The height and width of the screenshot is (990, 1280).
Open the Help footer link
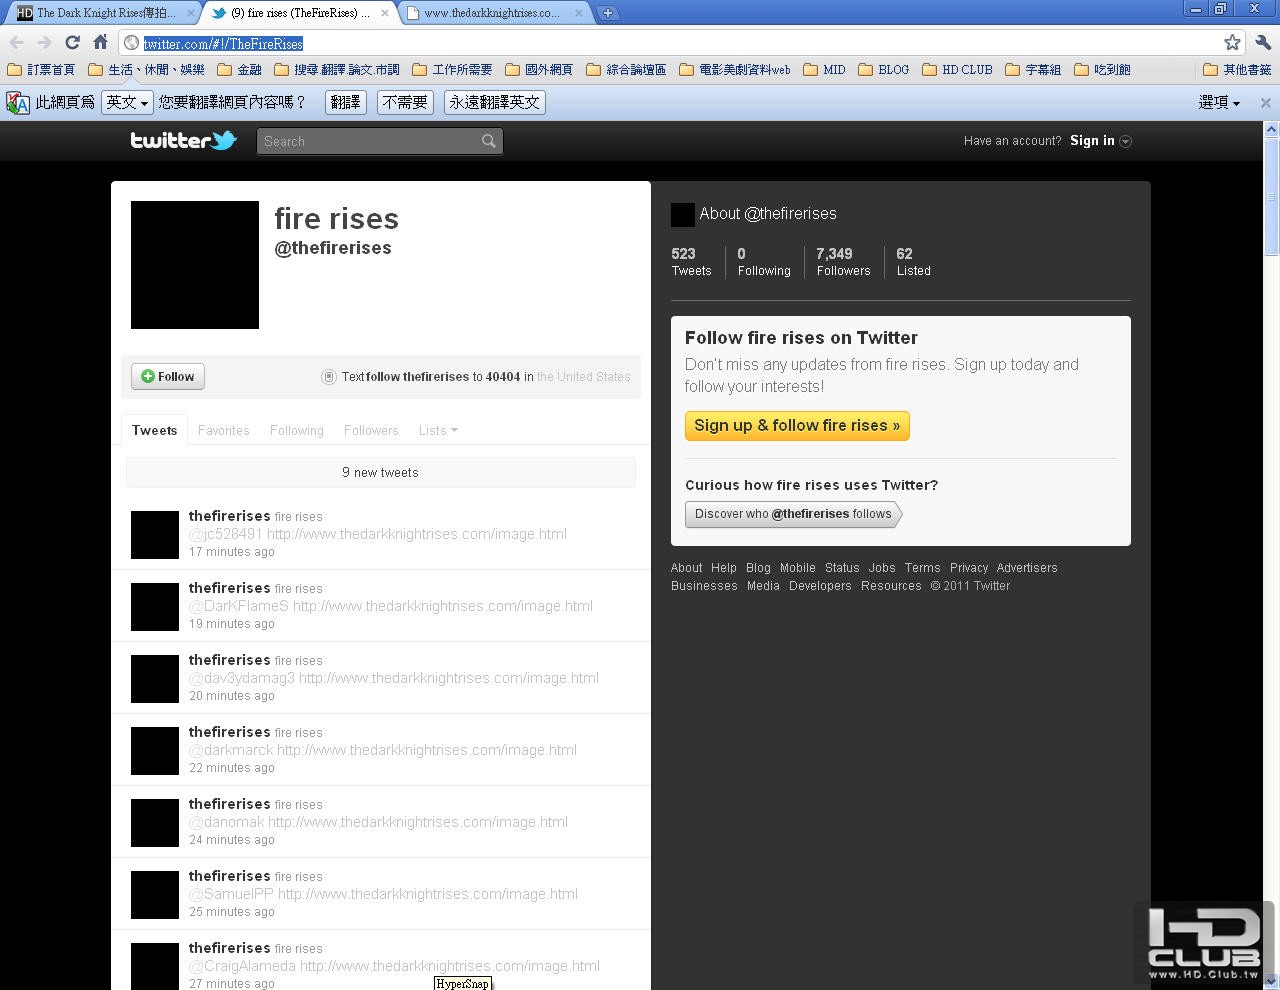(x=724, y=568)
